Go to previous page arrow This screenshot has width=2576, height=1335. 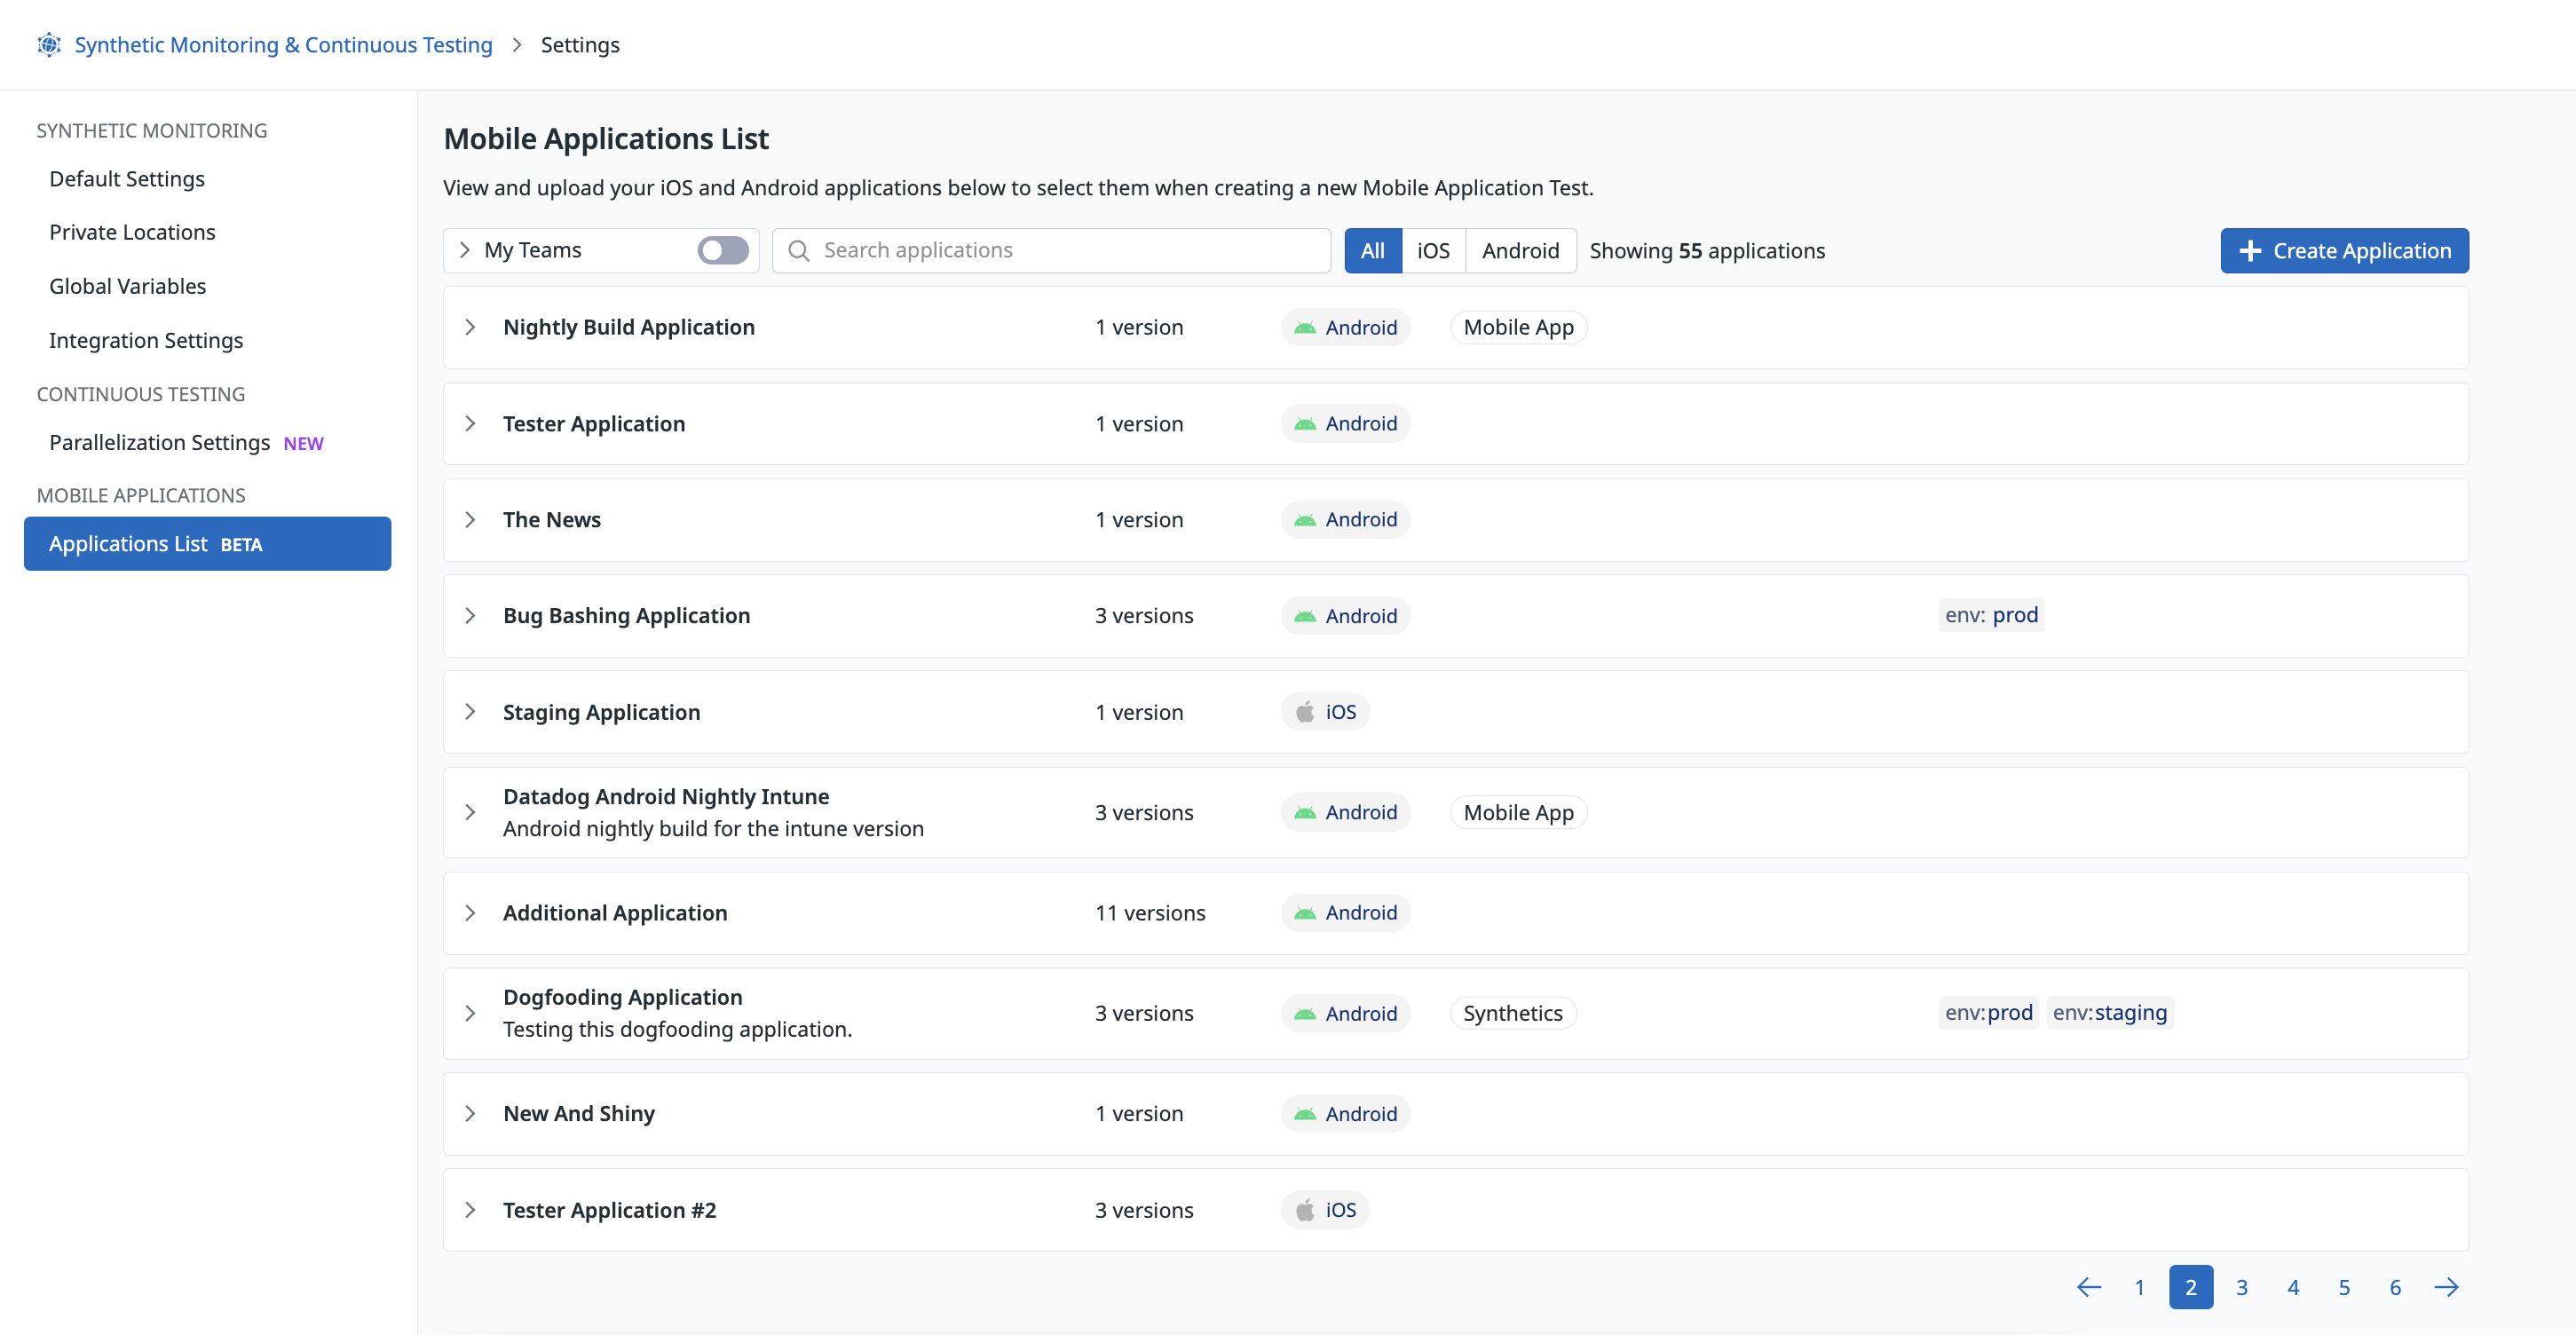click(2088, 1287)
